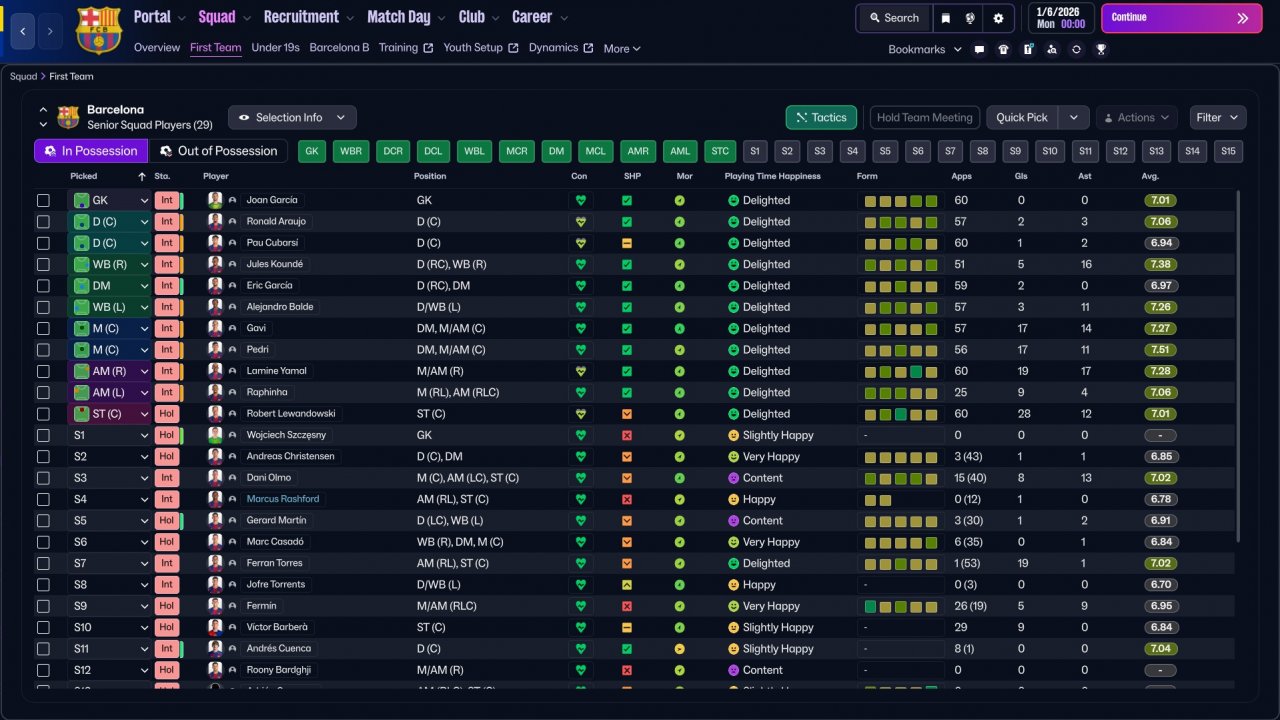Click the FC Barcelona club crest in header
The image size is (1280, 720).
[98, 30]
